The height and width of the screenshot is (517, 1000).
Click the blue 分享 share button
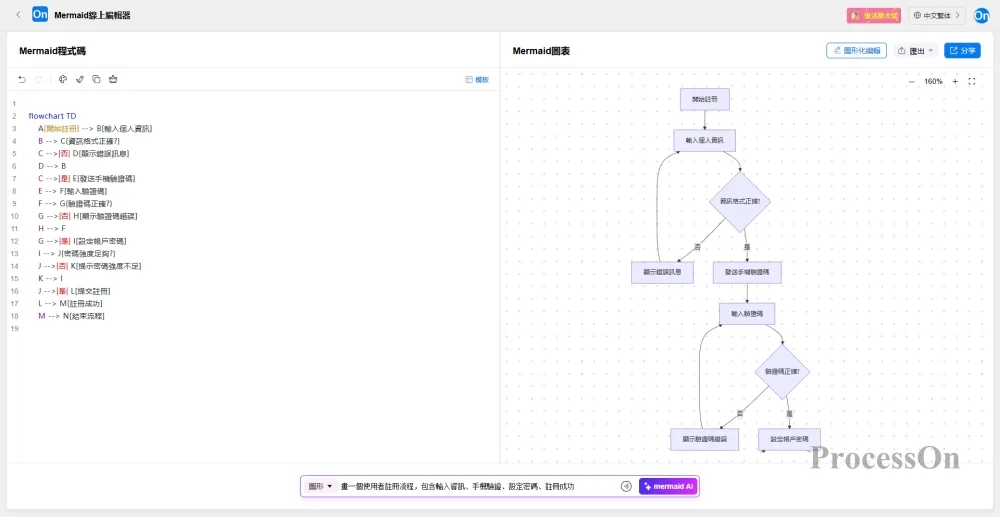962,51
